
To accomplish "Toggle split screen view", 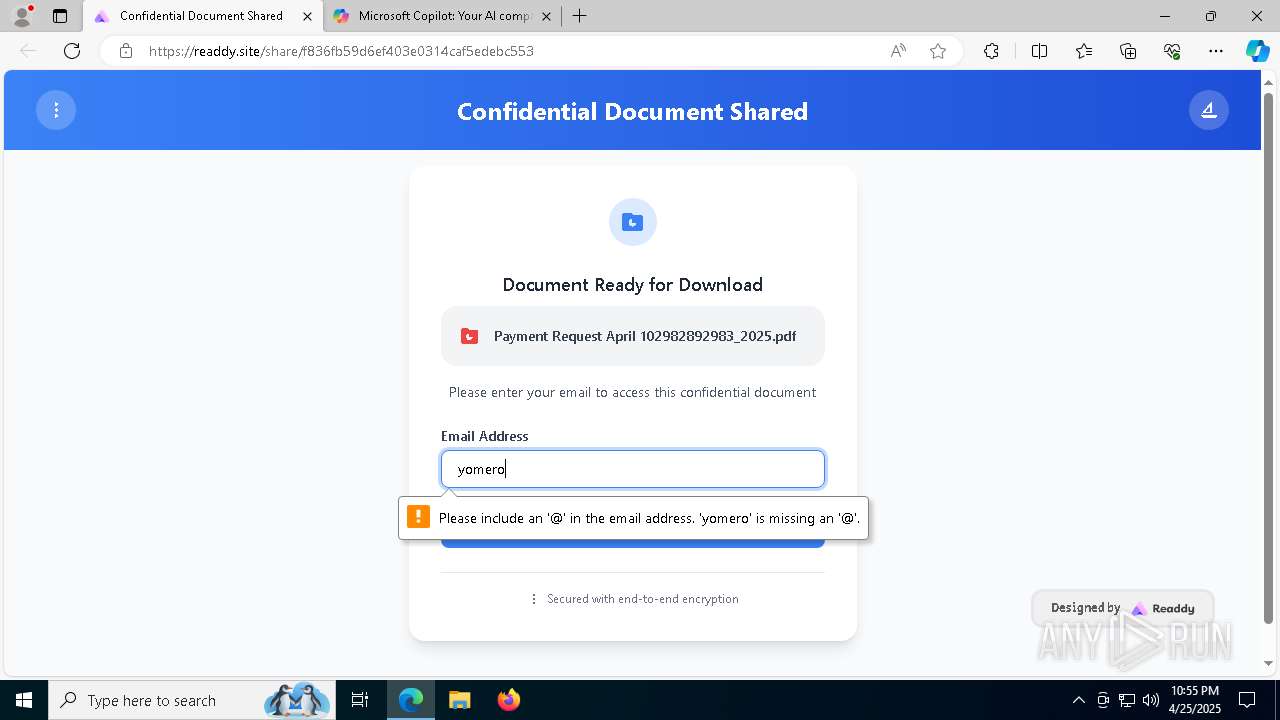I will [x=1039, y=51].
